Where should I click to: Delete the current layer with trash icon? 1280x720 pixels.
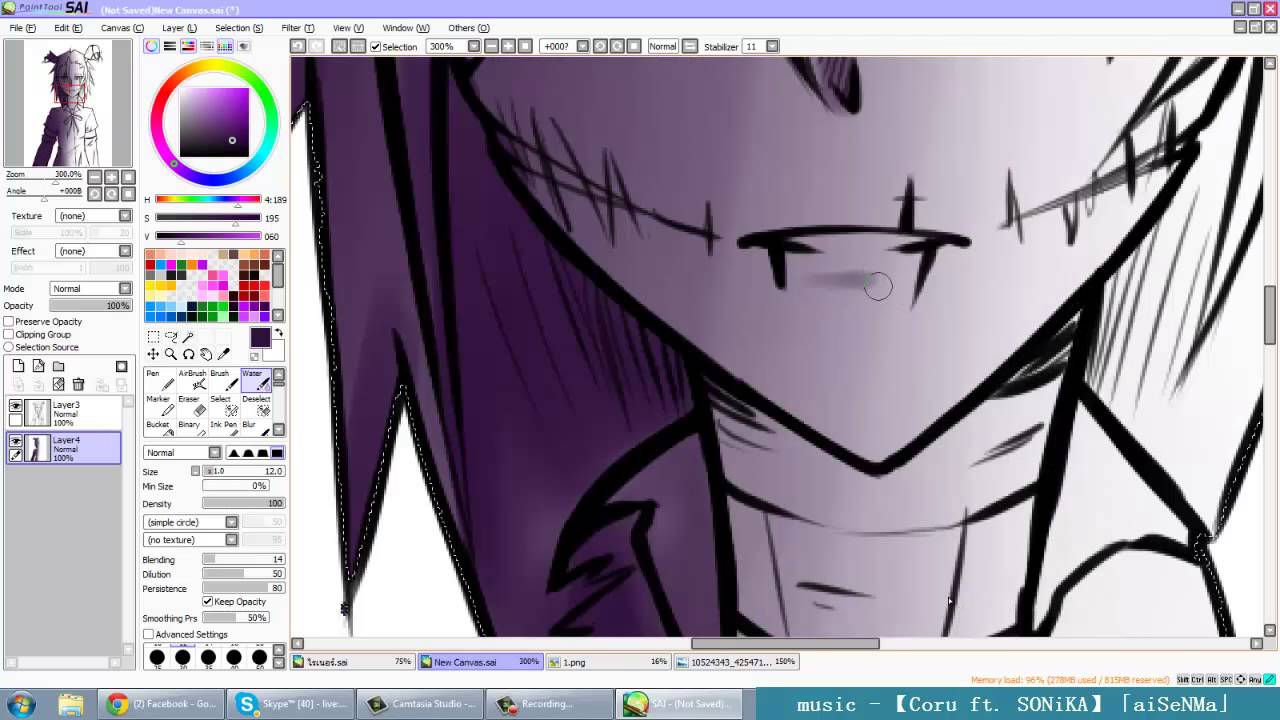click(x=78, y=384)
